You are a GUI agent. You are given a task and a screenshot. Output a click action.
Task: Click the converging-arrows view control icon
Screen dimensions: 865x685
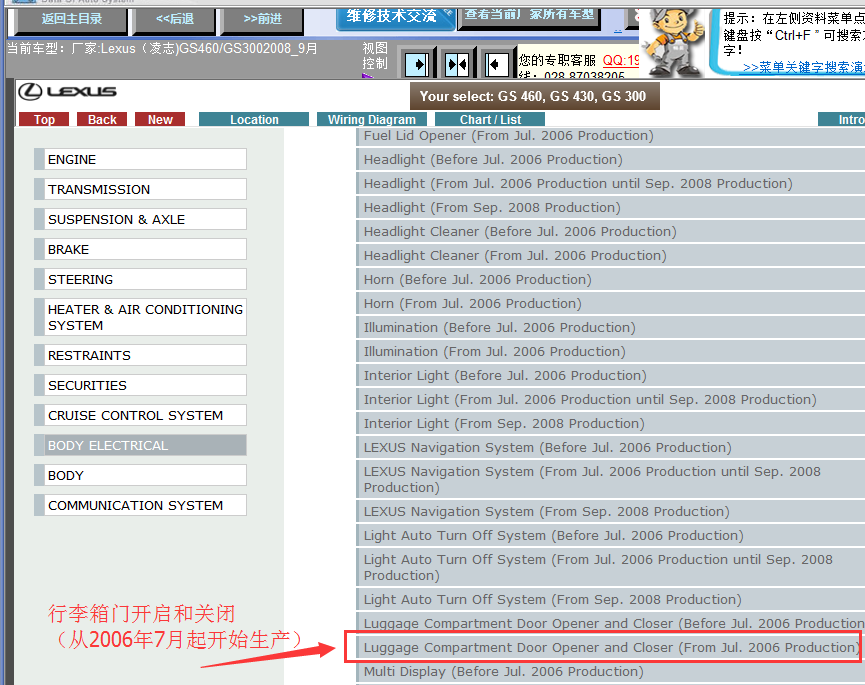[x=457, y=65]
